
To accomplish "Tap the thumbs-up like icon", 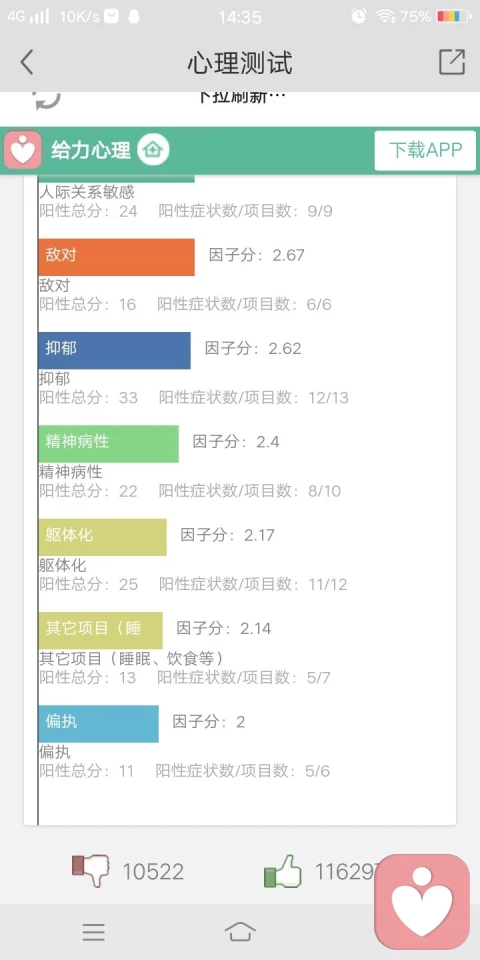I will (x=283, y=872).
